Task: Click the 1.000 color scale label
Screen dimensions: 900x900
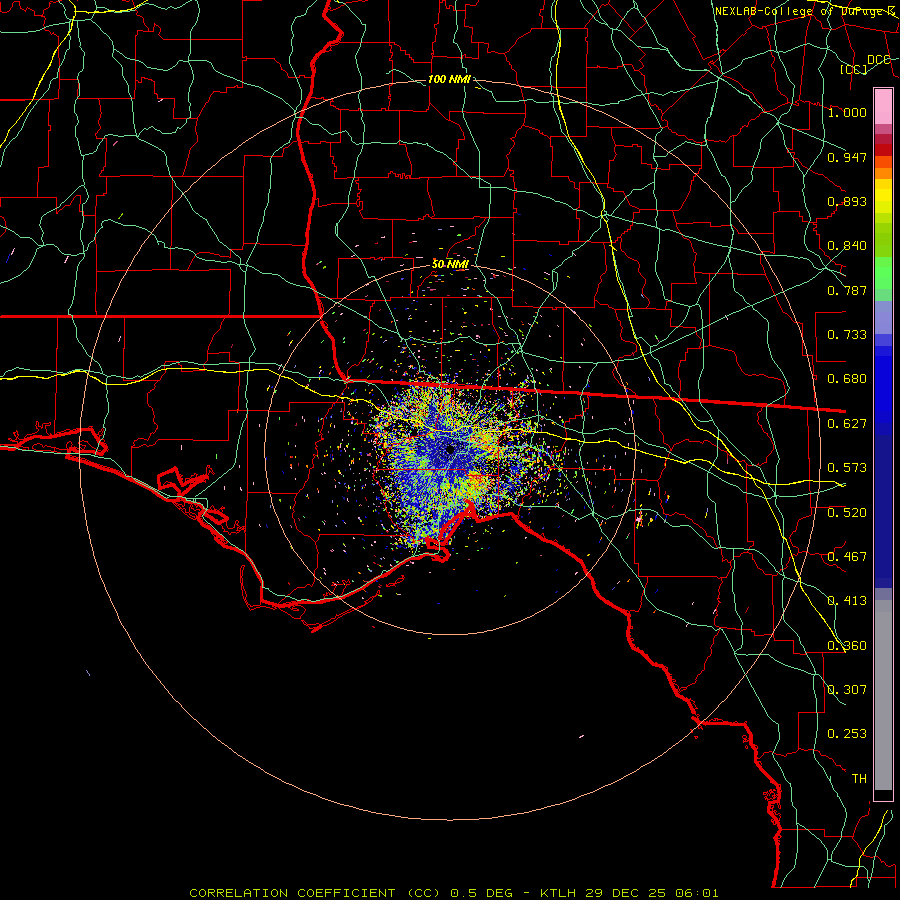Action: [x=847, y=112]
